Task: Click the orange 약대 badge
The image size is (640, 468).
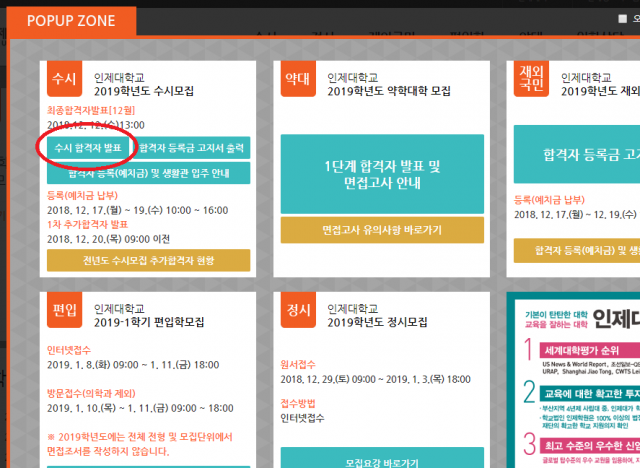Action: (x=298, y=78)
